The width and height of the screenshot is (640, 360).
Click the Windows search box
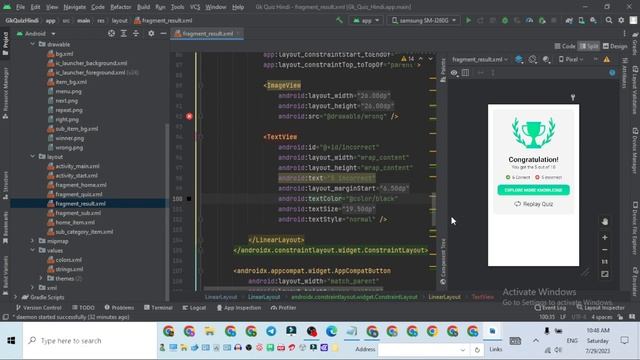tap(90, 340)
